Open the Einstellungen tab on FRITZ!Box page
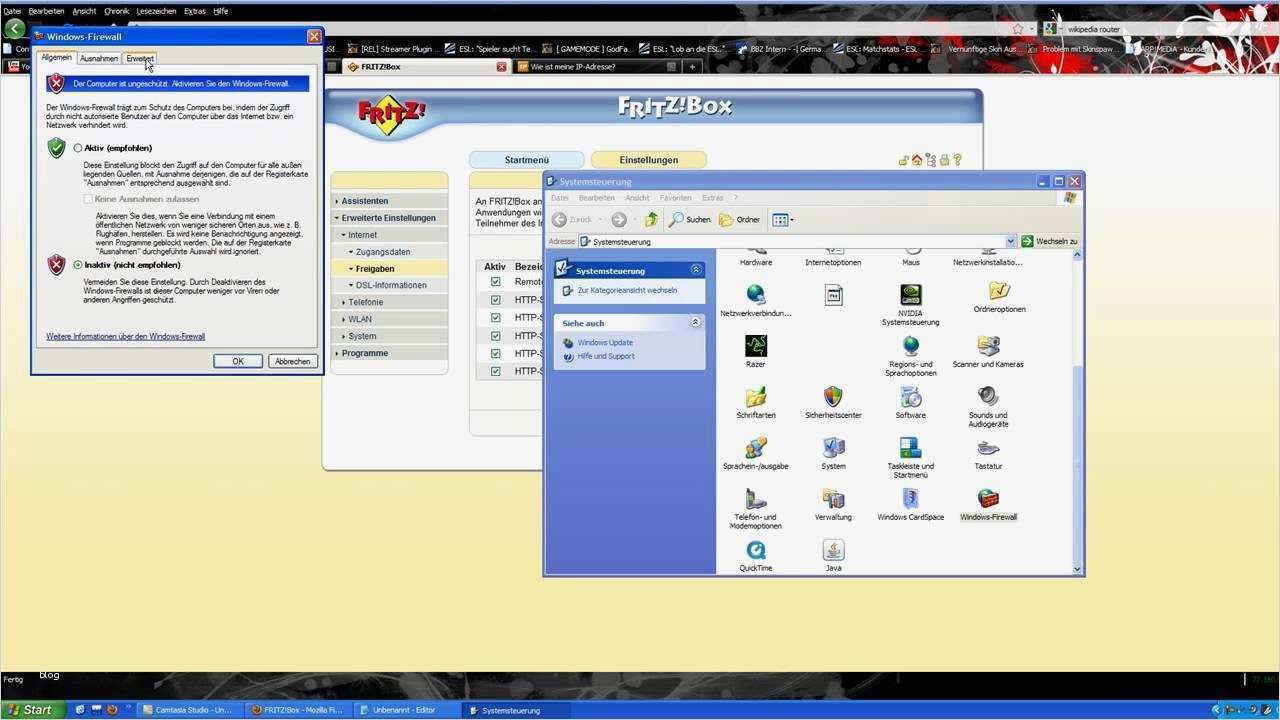1280x720 pixels. pyautogui.click(x=649, y=160)
